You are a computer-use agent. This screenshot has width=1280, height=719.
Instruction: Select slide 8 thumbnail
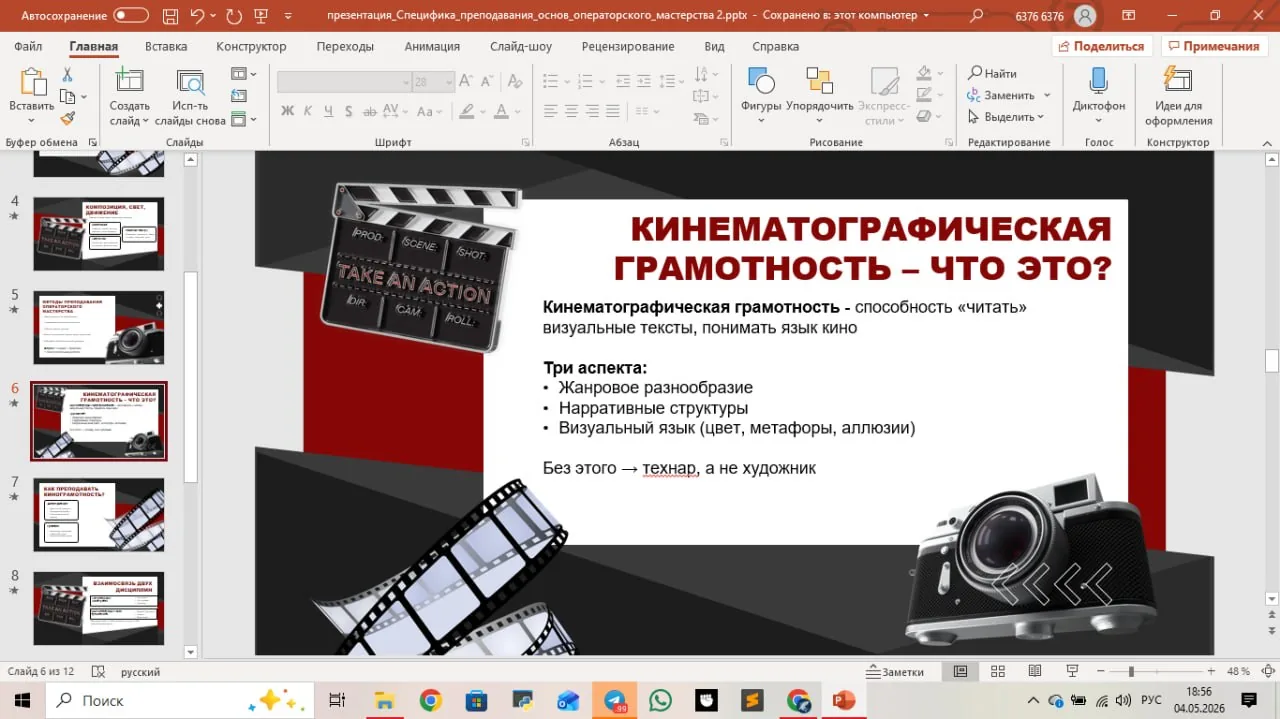tap(99, 608)
